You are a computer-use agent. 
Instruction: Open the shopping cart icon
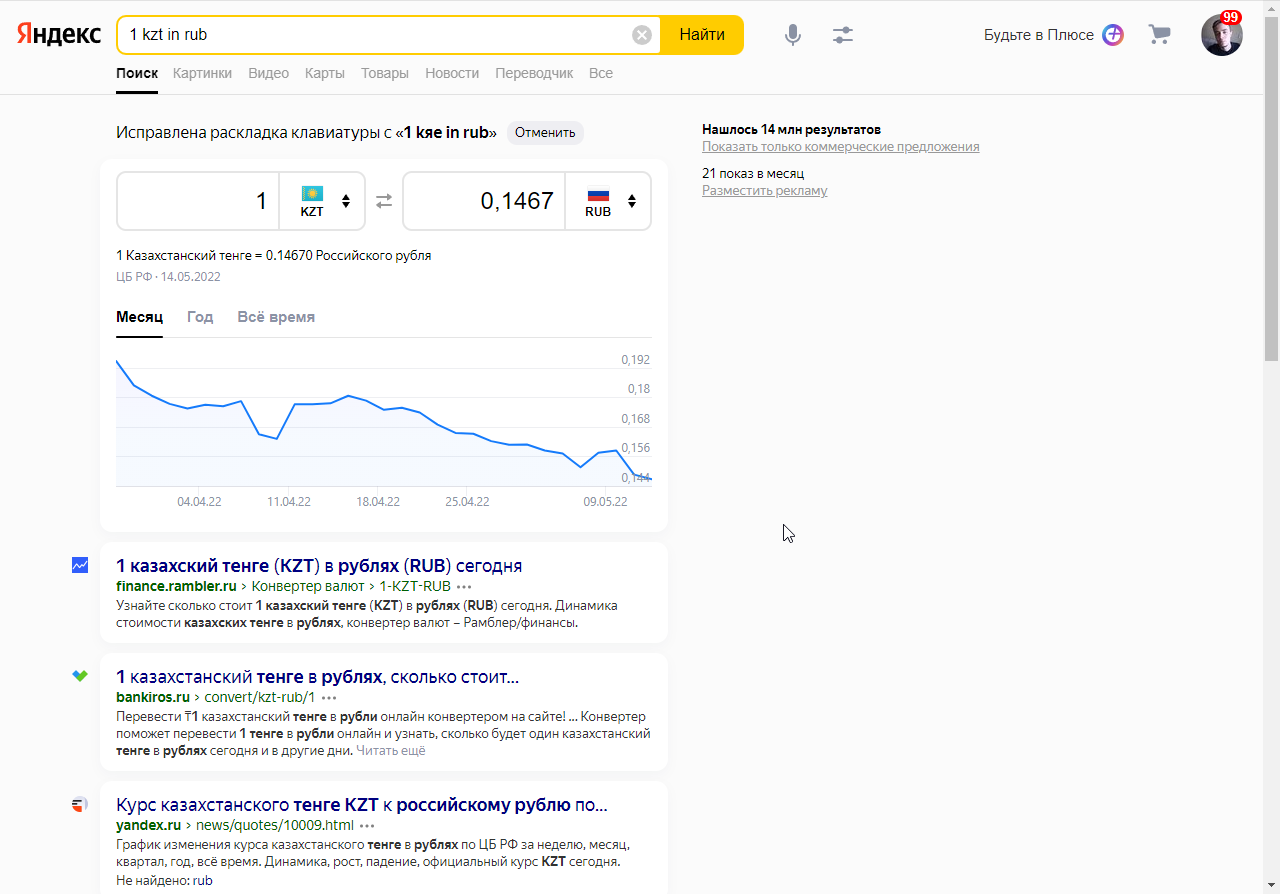tap(1159, 35)
